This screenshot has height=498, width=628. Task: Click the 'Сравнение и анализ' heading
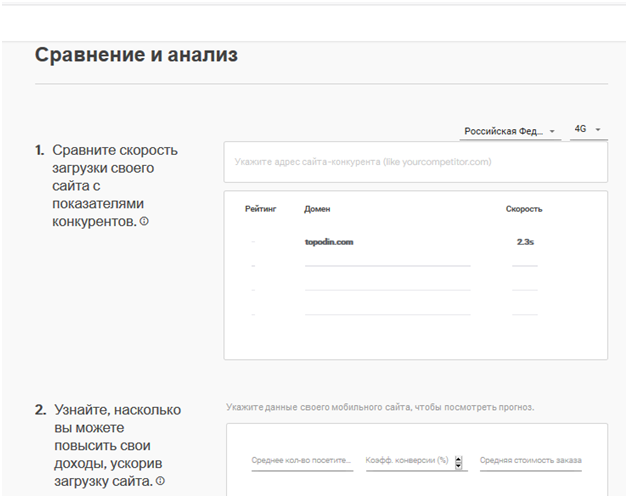pos(136,55)
